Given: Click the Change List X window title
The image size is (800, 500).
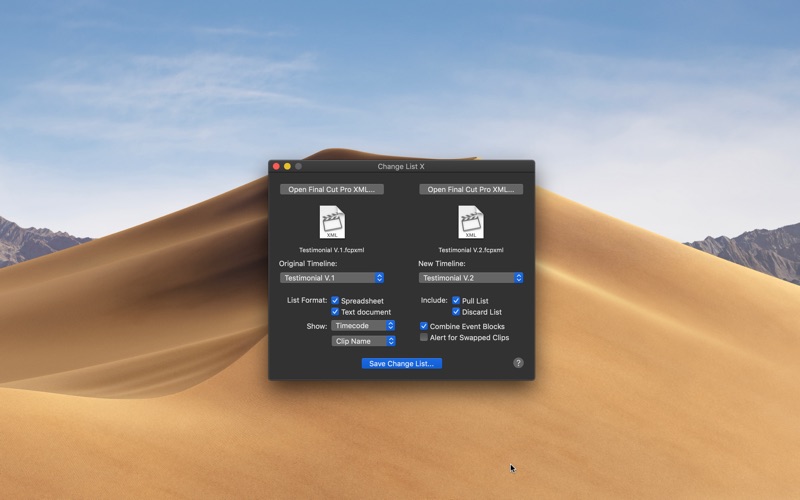Looking at the screenshot, I should (x=401, y=166).
